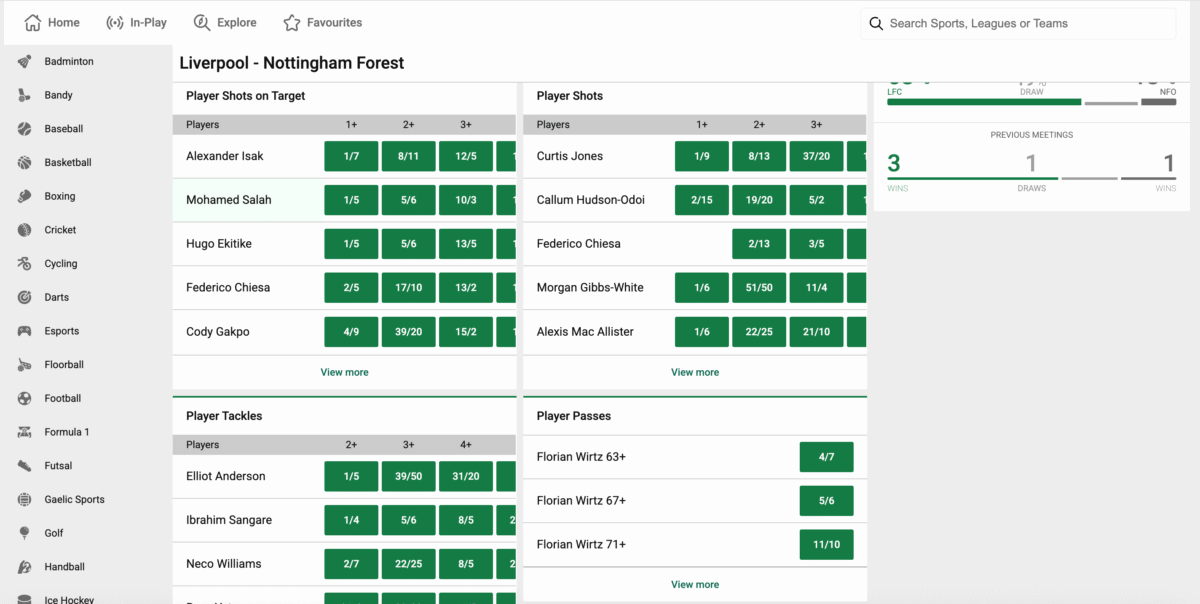Screen dimensions: 1200x604
Task: Click the search magnifier icon
Action: coord(876,24)
